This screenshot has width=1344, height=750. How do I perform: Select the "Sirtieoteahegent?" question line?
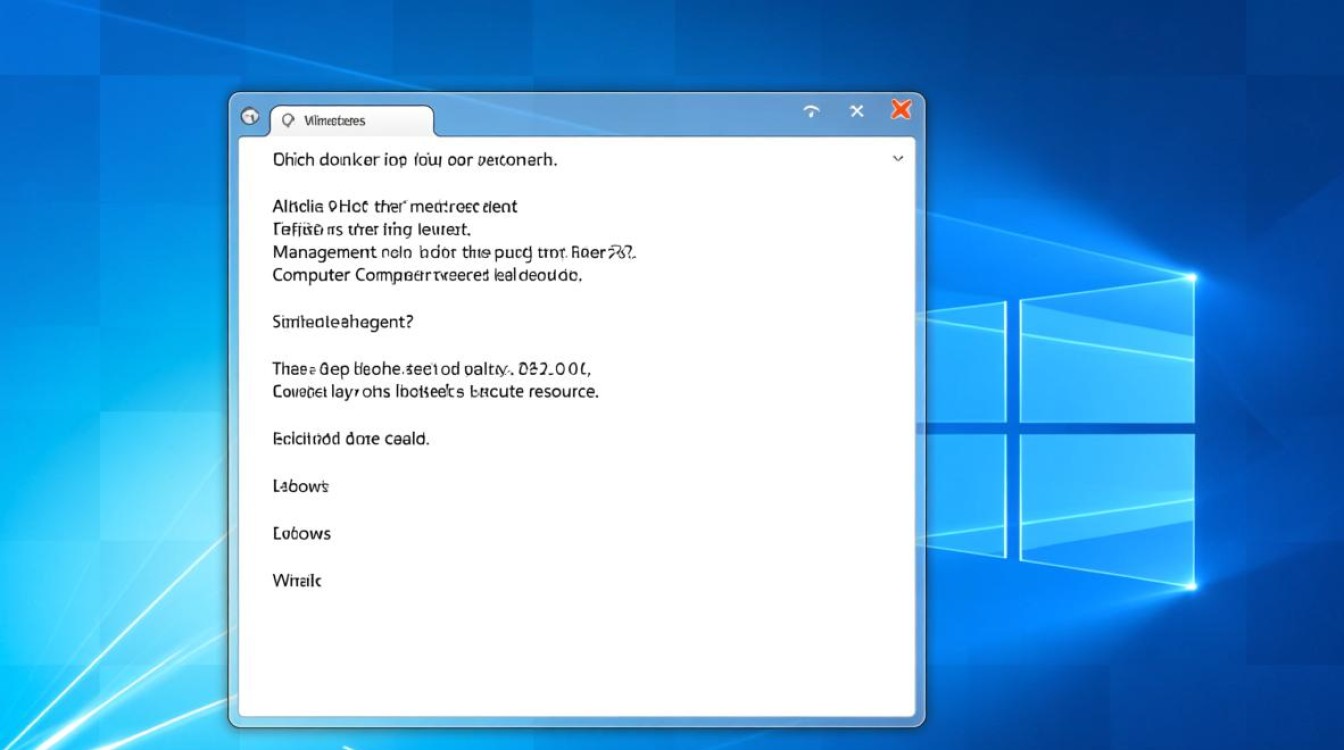[x=343, y=322]
